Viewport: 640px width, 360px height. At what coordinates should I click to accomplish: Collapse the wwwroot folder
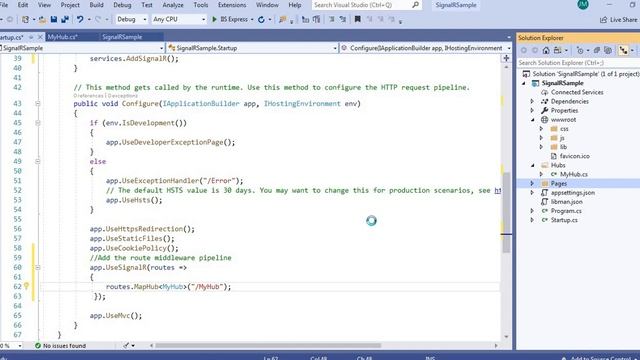(x=533, y=120)
